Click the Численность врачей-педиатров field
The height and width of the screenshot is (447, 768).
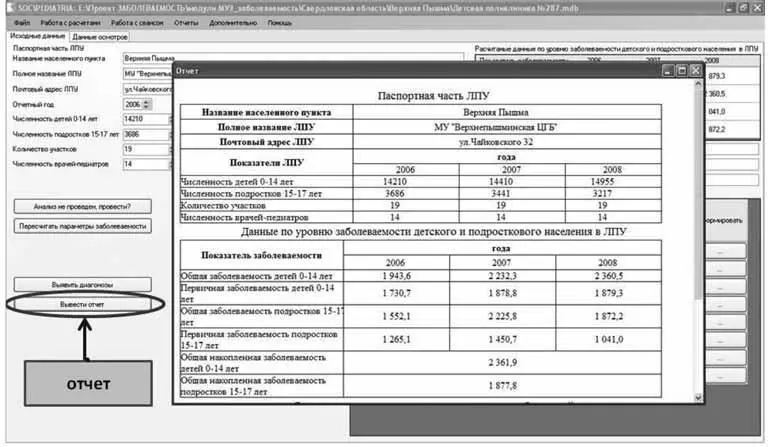pos(146,164)
